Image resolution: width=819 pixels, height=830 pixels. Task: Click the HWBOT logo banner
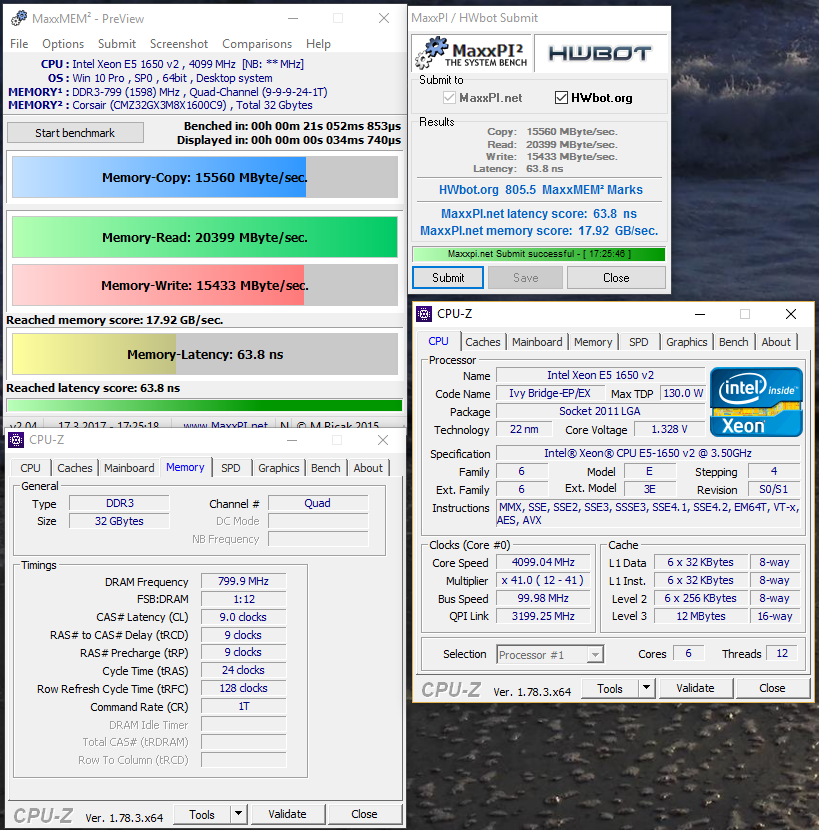click(x=600, y=53)
